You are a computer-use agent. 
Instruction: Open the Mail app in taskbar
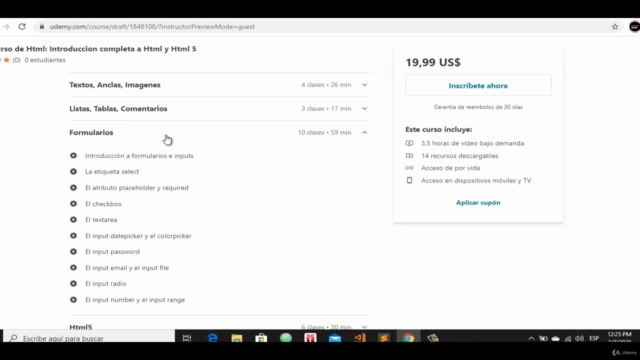point(335,338)
